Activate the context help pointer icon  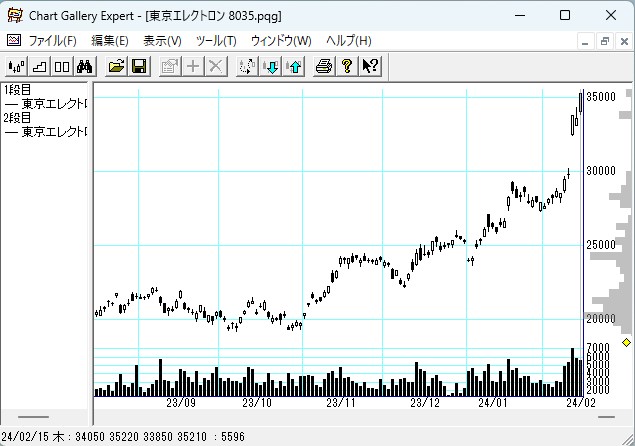coord(370,67)
